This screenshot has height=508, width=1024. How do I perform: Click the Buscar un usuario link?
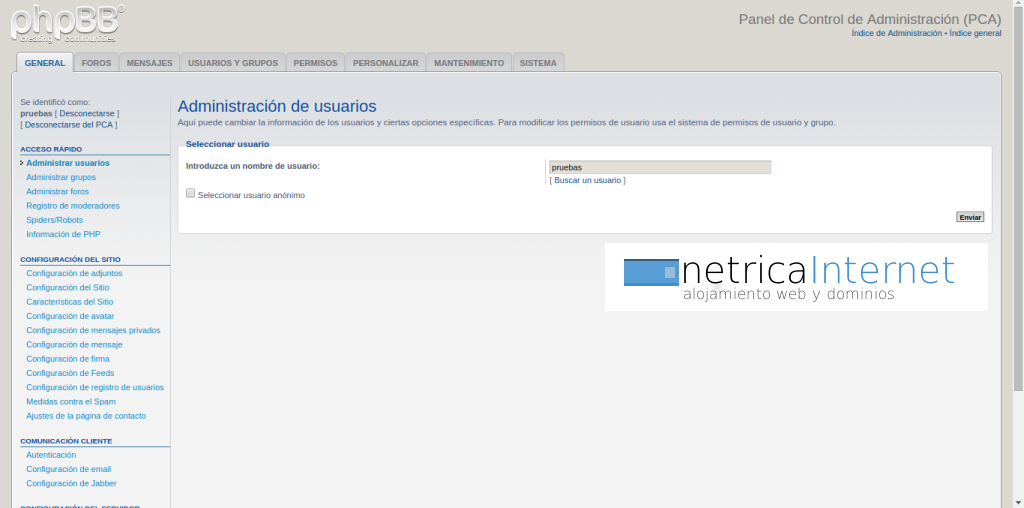coord(588,180)
